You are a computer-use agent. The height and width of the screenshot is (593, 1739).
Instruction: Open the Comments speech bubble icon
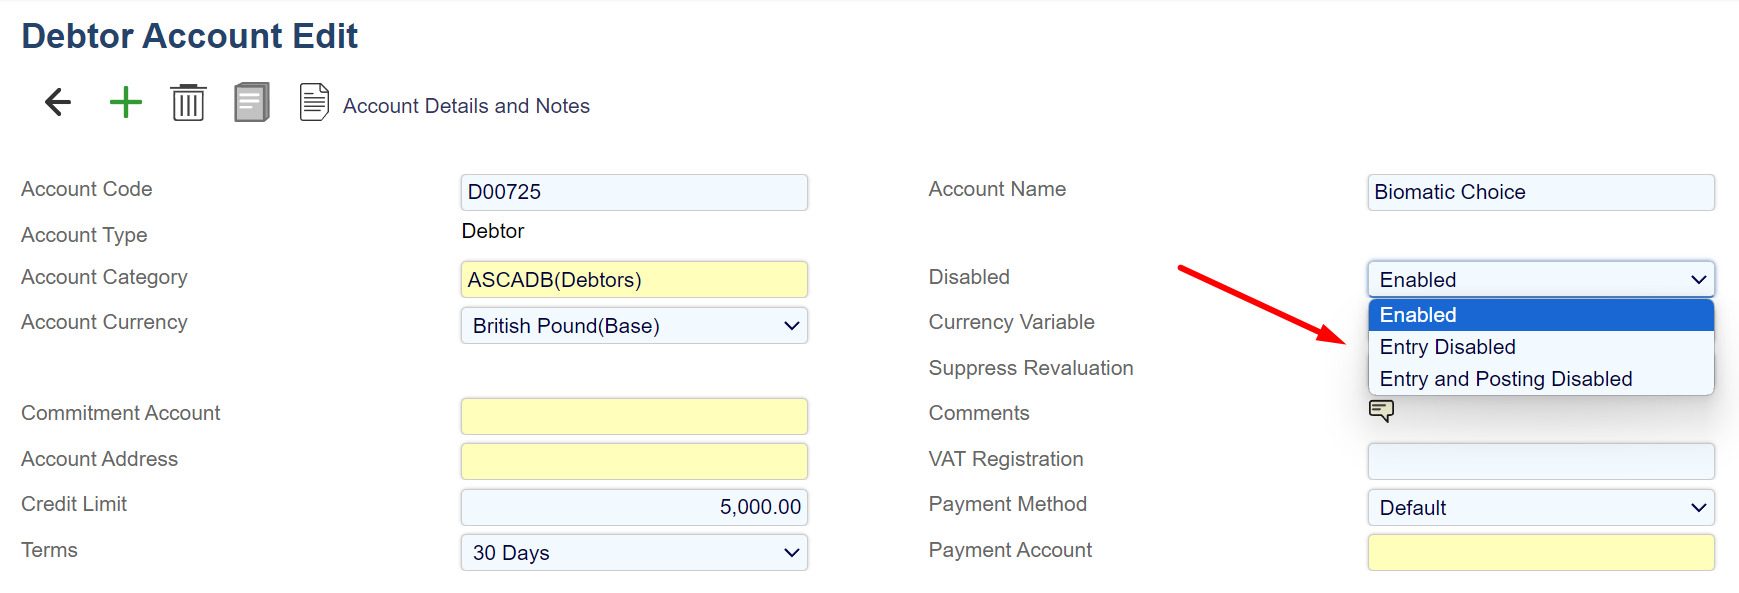point(1381,410)
